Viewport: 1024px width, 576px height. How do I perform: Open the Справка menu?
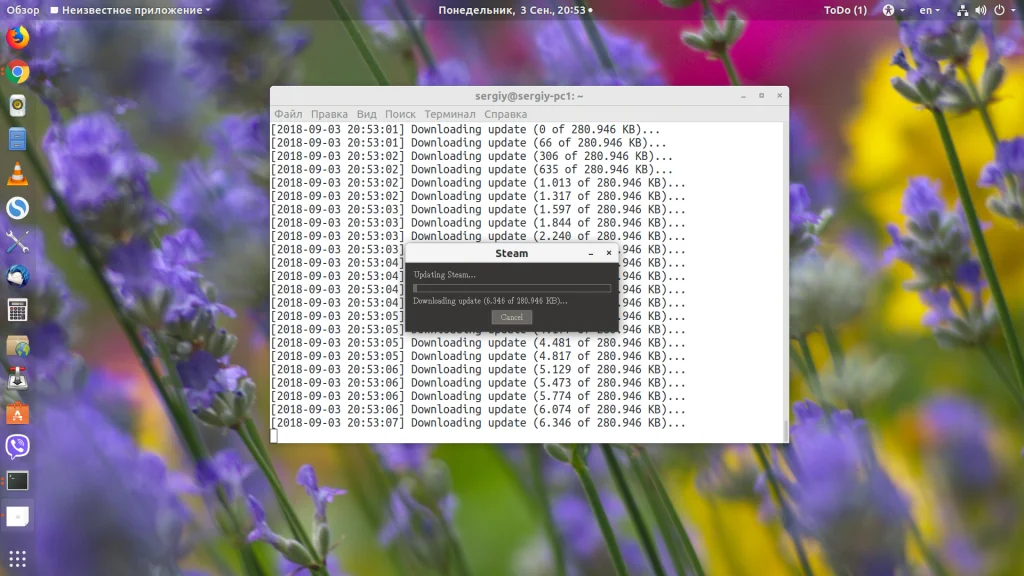(505, 114)
